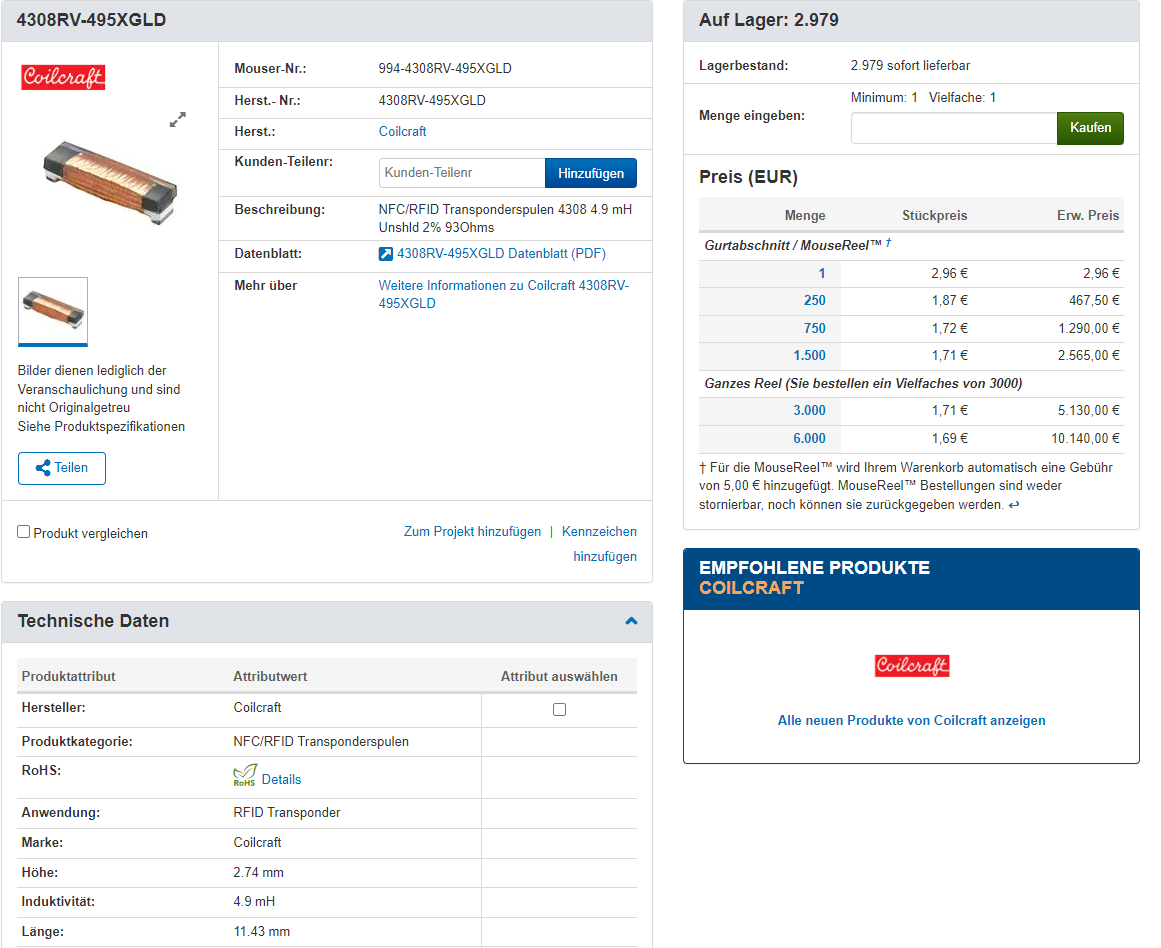
Task: Click the dagger footnote mark after MouseReel
Action: click(889, 242)
